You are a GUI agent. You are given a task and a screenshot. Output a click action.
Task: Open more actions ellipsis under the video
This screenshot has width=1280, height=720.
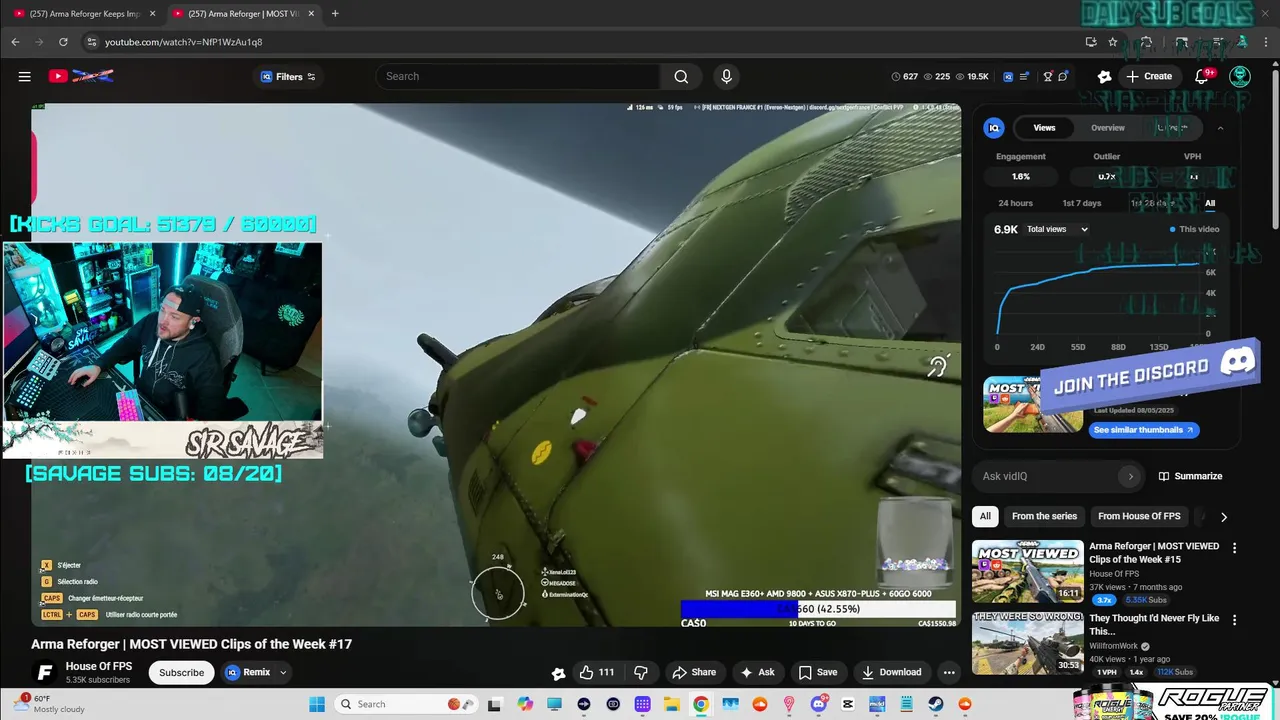pyautogui.click(x=949, y=672)
